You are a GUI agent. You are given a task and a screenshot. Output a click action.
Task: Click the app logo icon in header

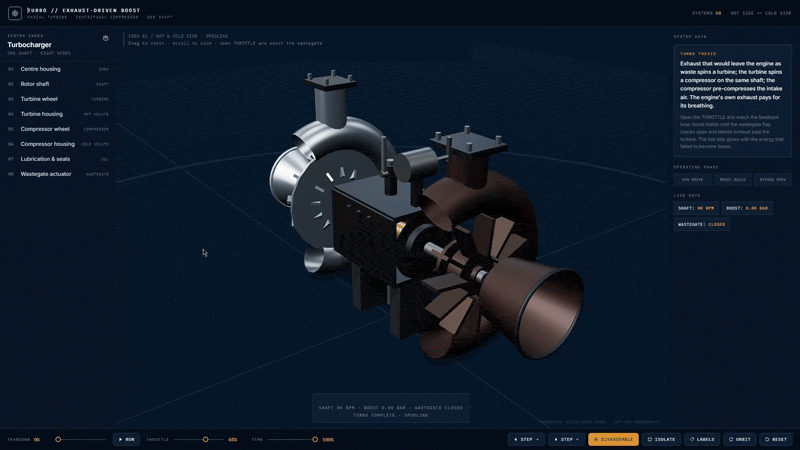click(x=15, y=13)
